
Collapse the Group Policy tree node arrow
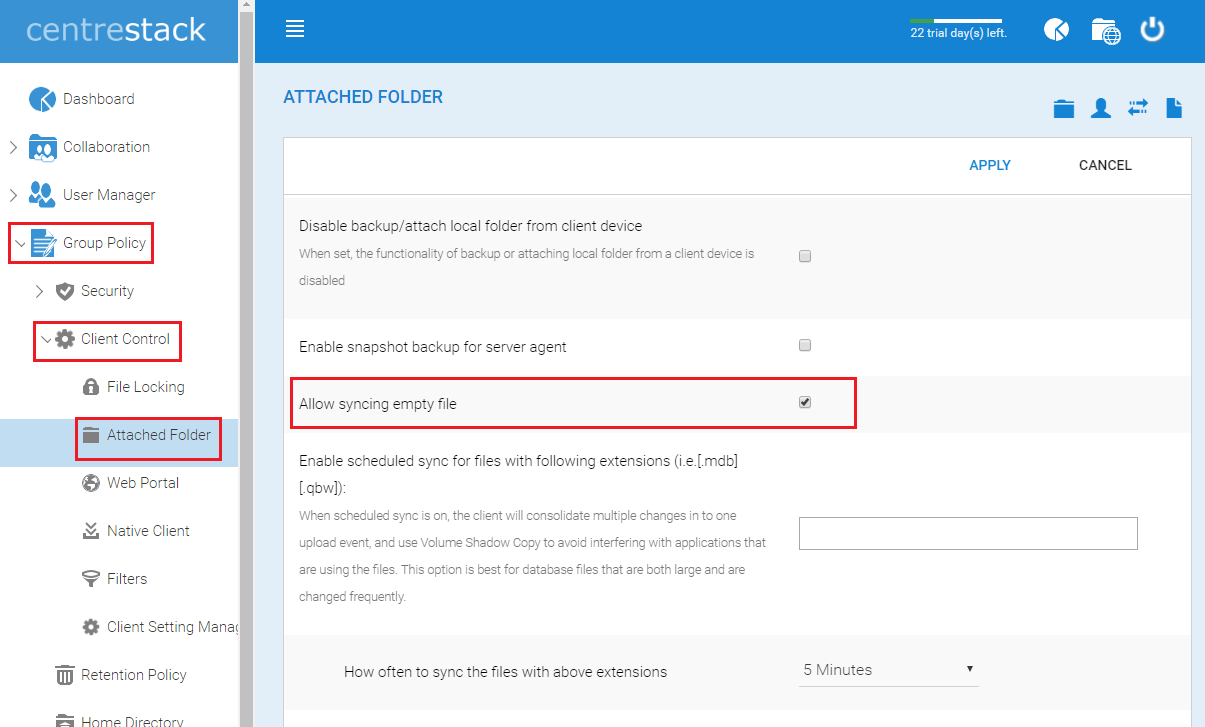(x=20, y=243)
